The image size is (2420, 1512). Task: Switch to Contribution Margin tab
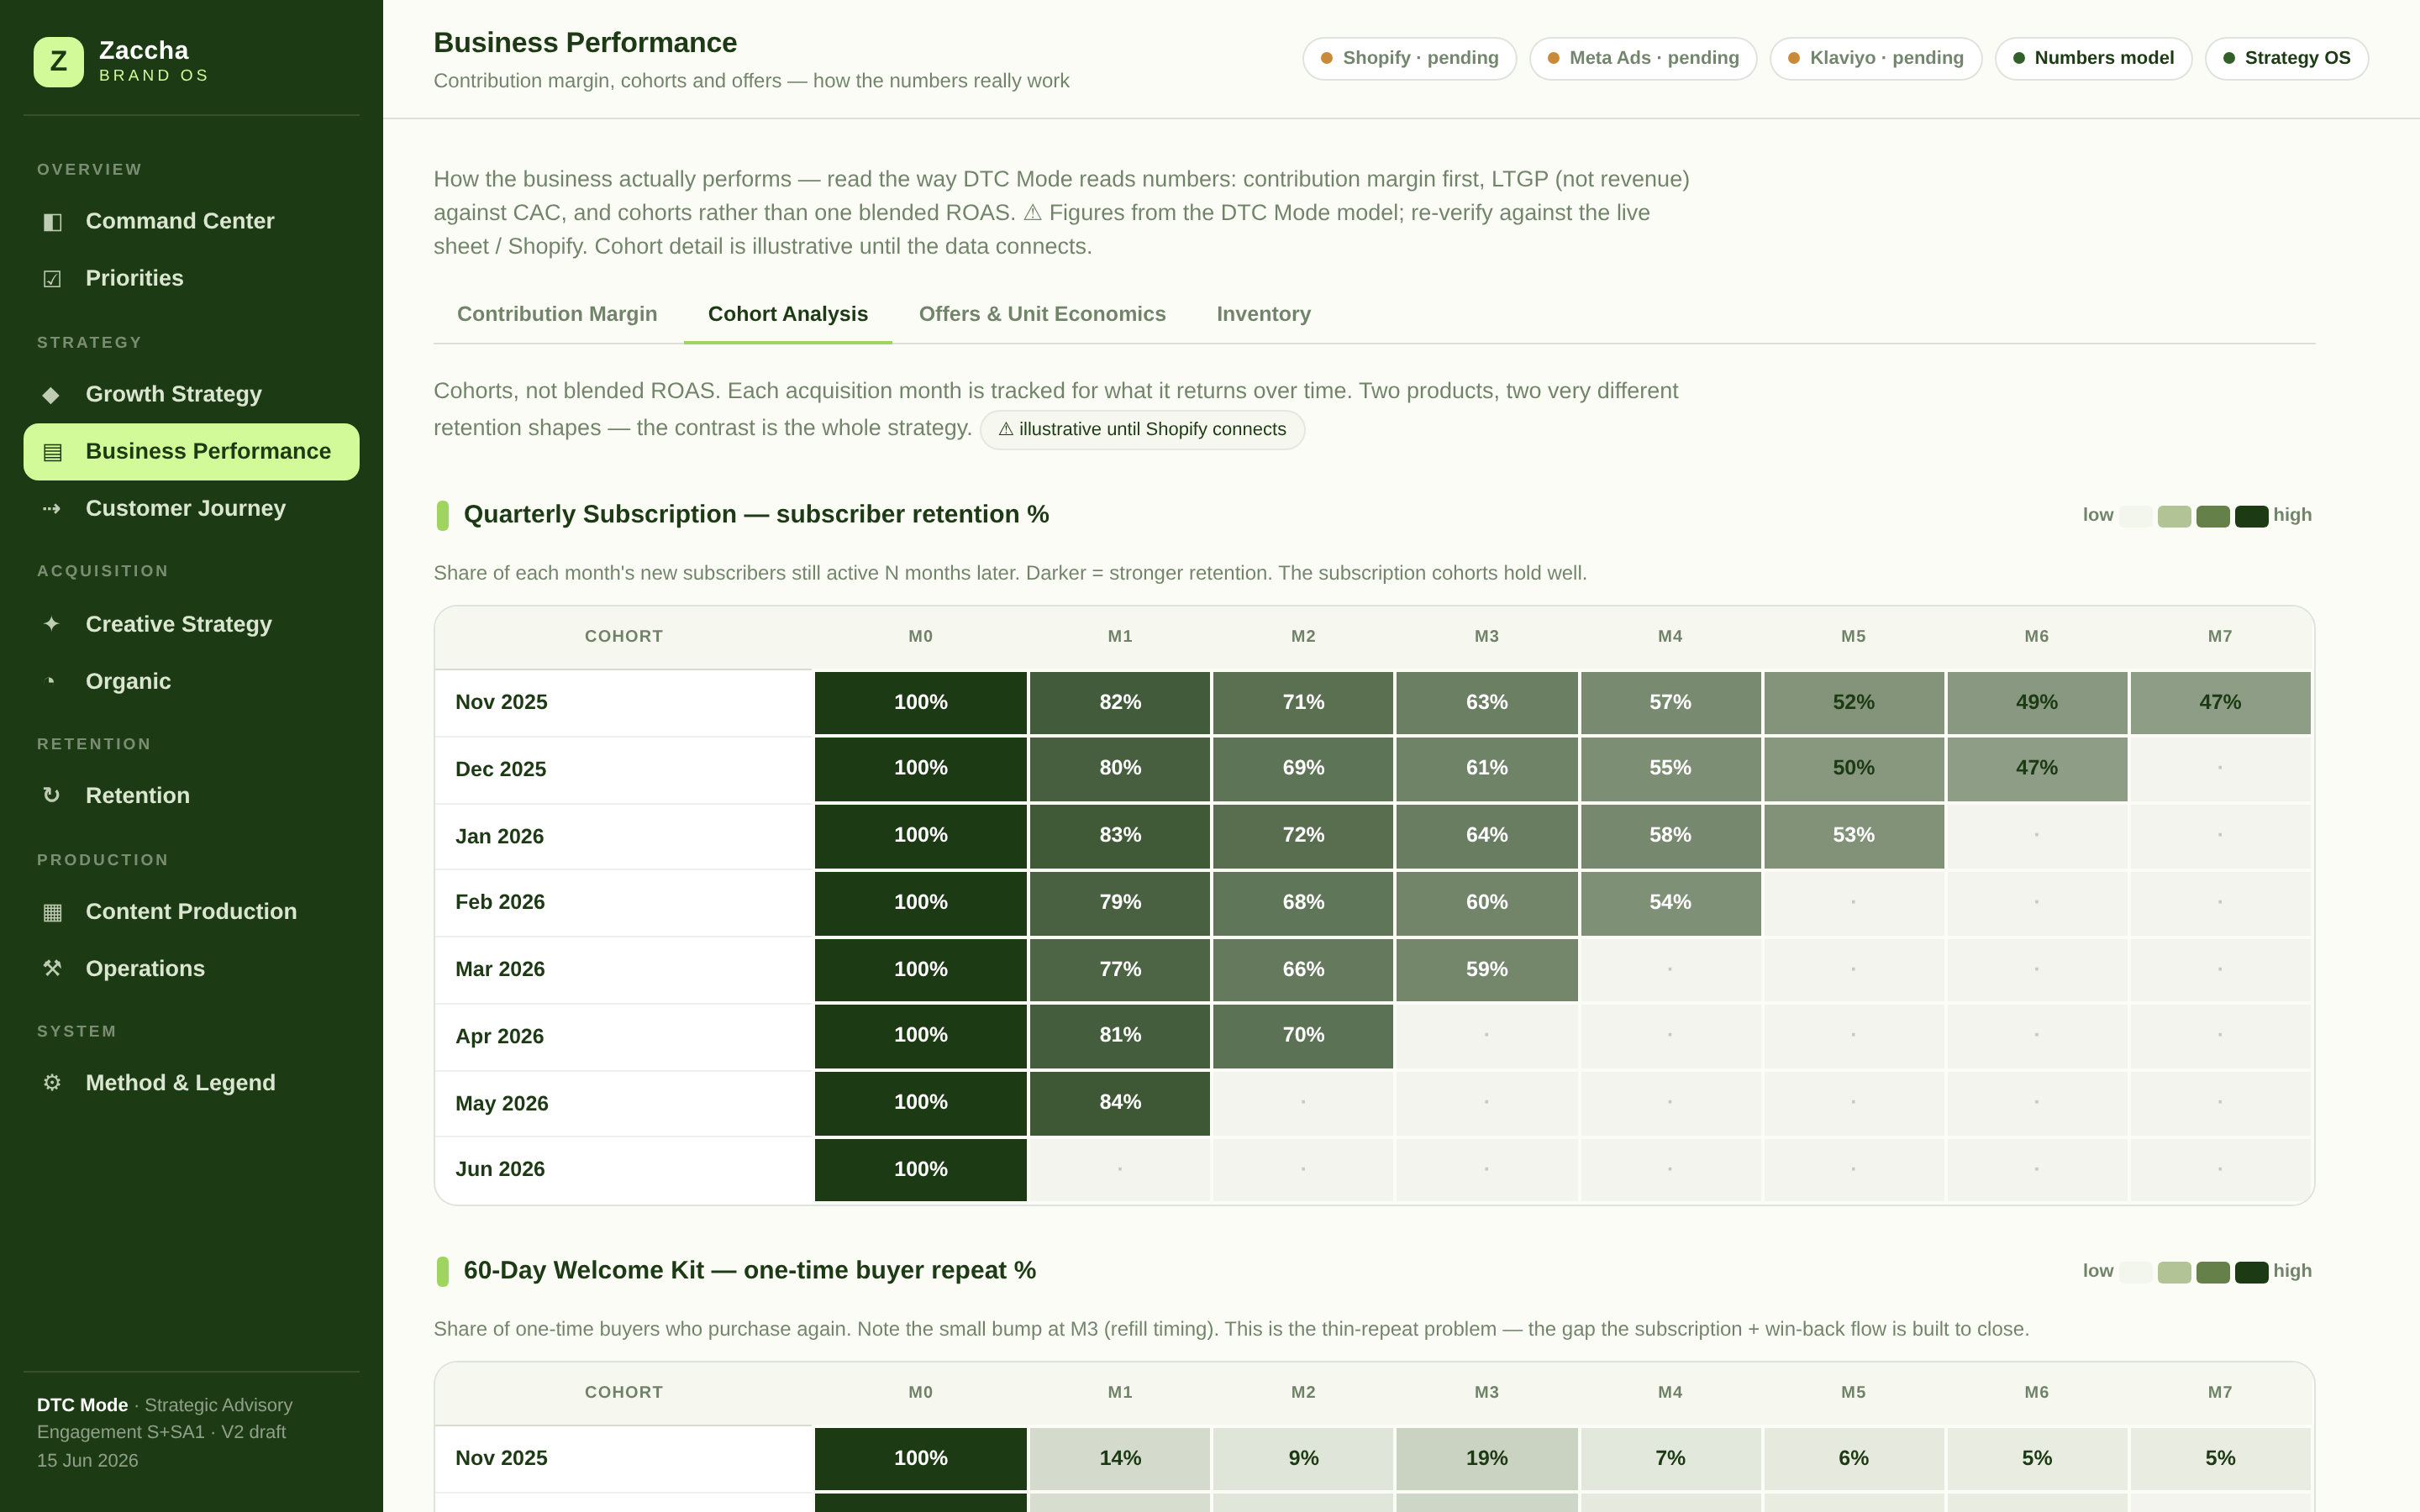tap(557, 314)
